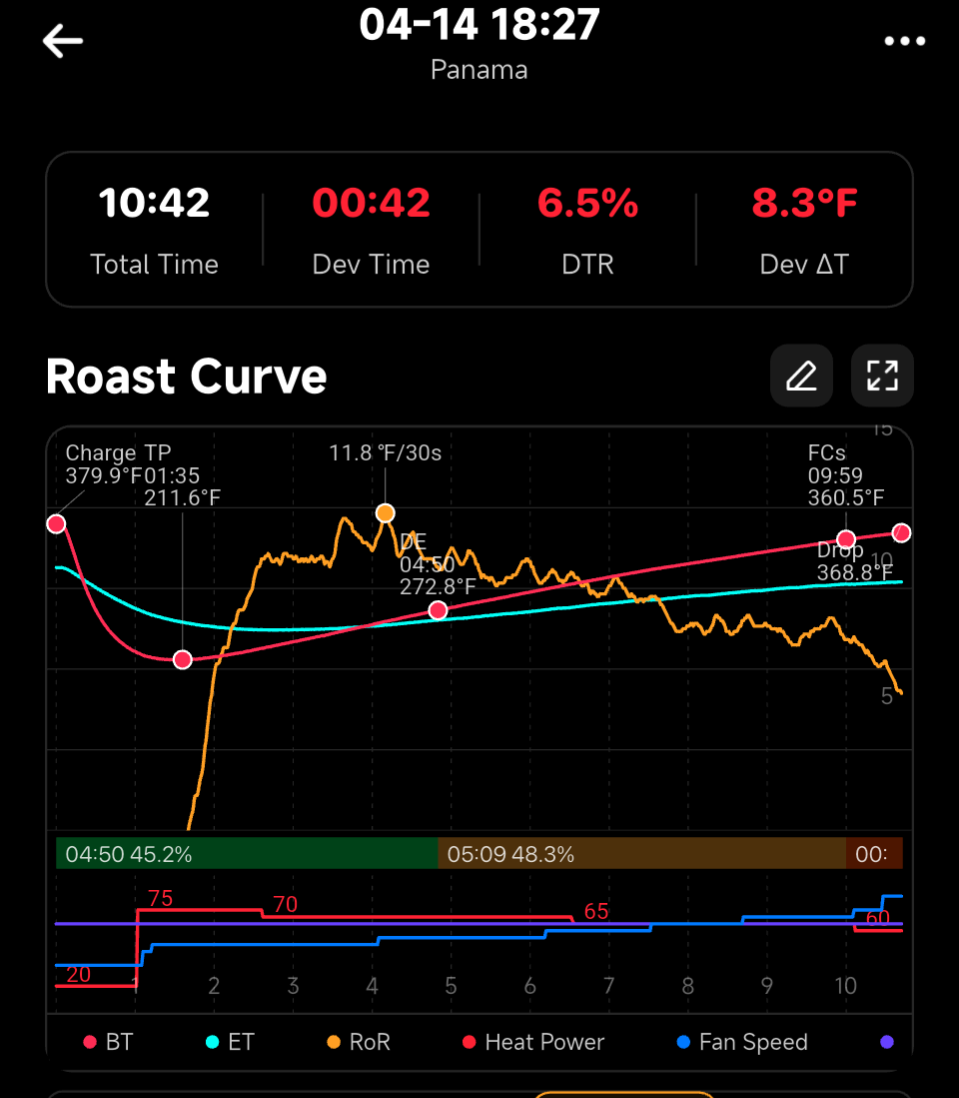Tap the dark red development phase bar
The image size is (959, 1098).
coord(874,854)
